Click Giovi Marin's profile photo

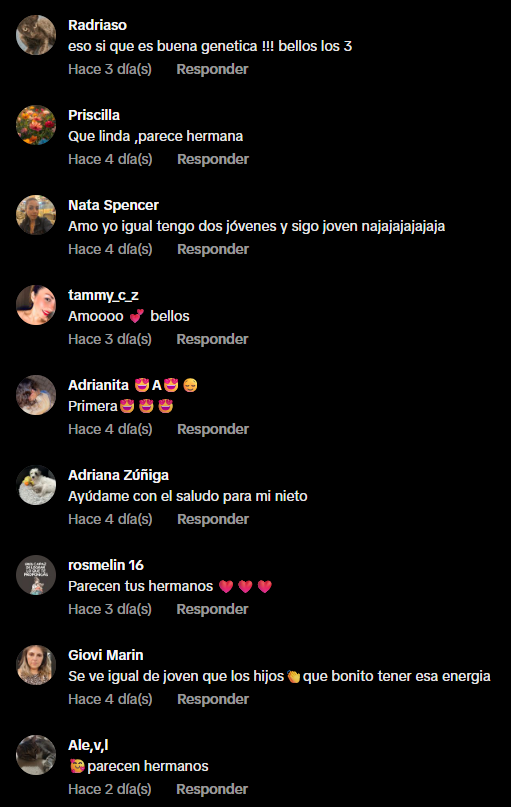coord(36,665)
